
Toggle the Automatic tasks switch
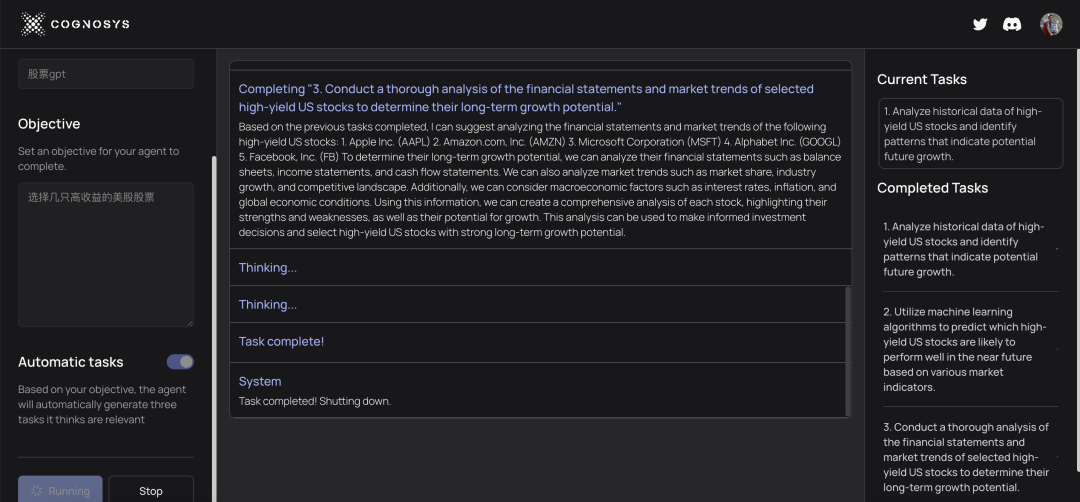point(180,362)
